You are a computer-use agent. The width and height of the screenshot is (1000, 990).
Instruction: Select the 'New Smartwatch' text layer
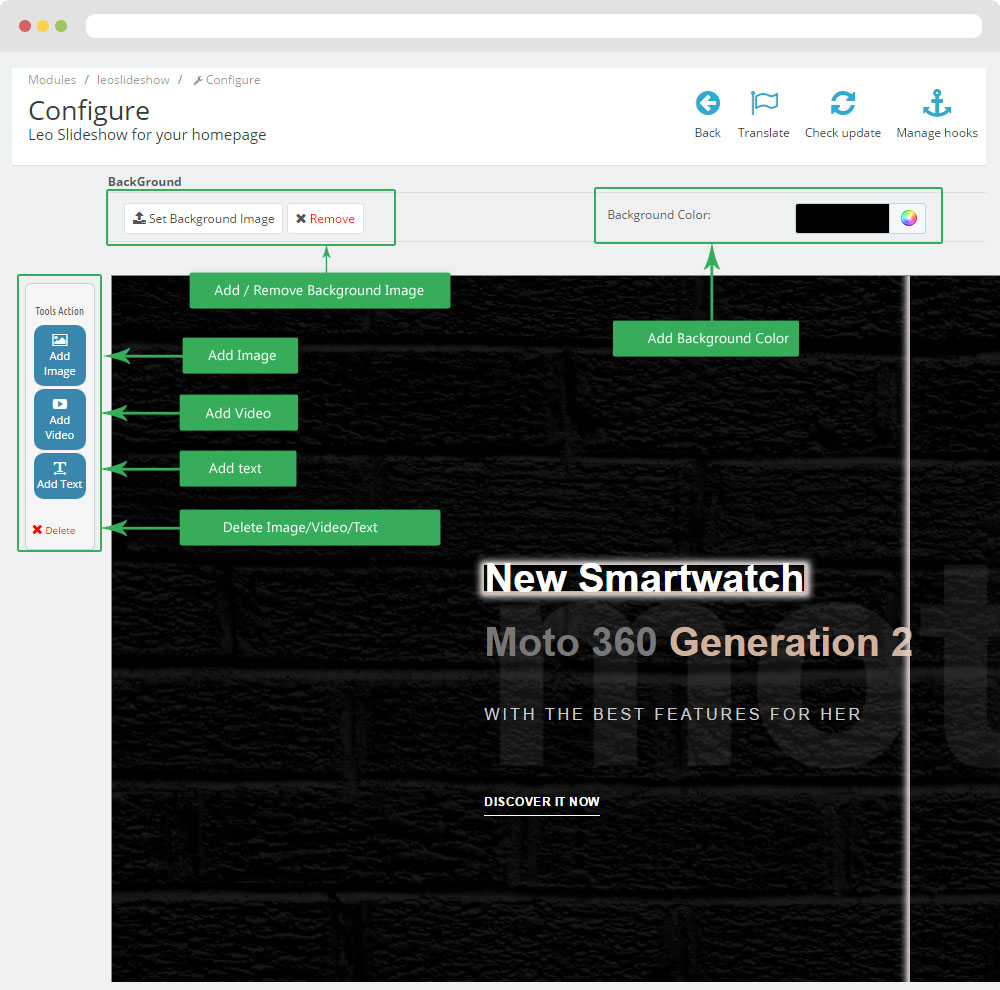[x=643, y=578]
